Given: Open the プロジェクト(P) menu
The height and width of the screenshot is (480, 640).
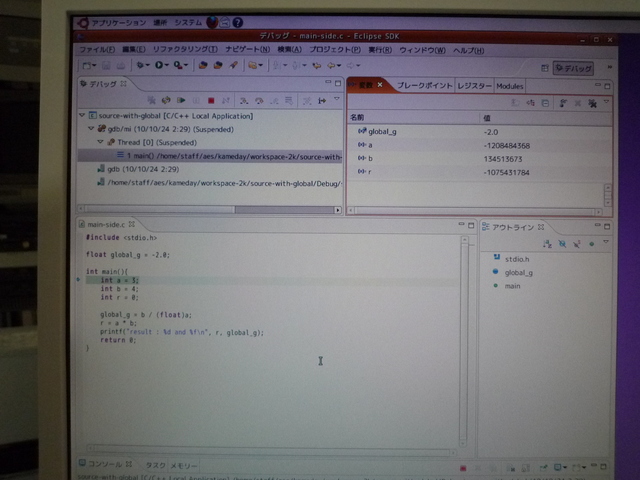Looking at the screenshot, I should pos(334,49).
